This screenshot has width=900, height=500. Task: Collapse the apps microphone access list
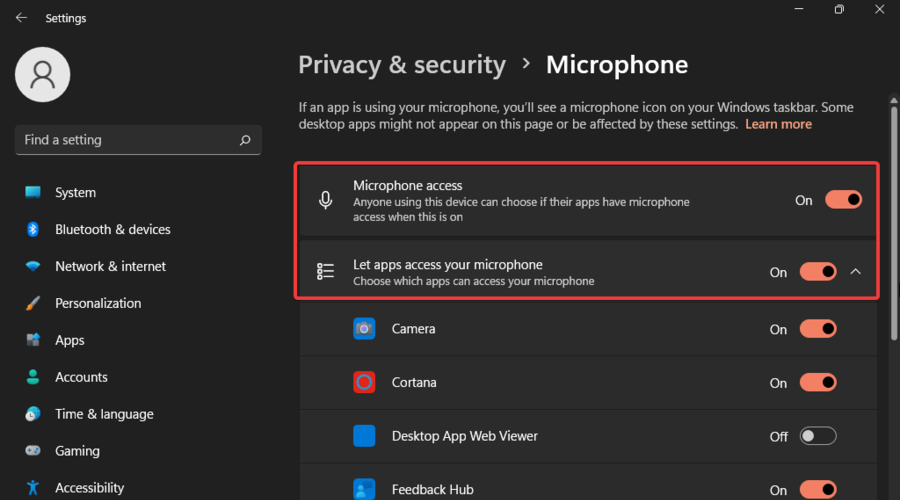click(856, 272)
